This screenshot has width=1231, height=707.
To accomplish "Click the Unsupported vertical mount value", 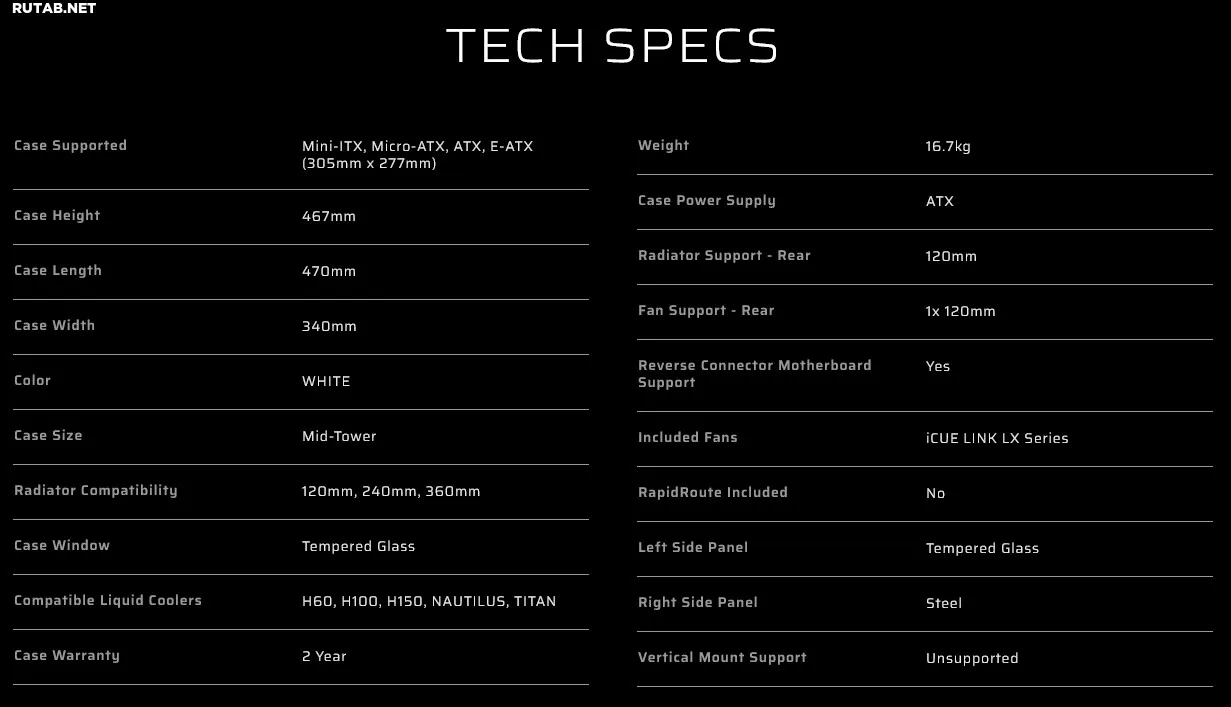I will pos(972,658).
